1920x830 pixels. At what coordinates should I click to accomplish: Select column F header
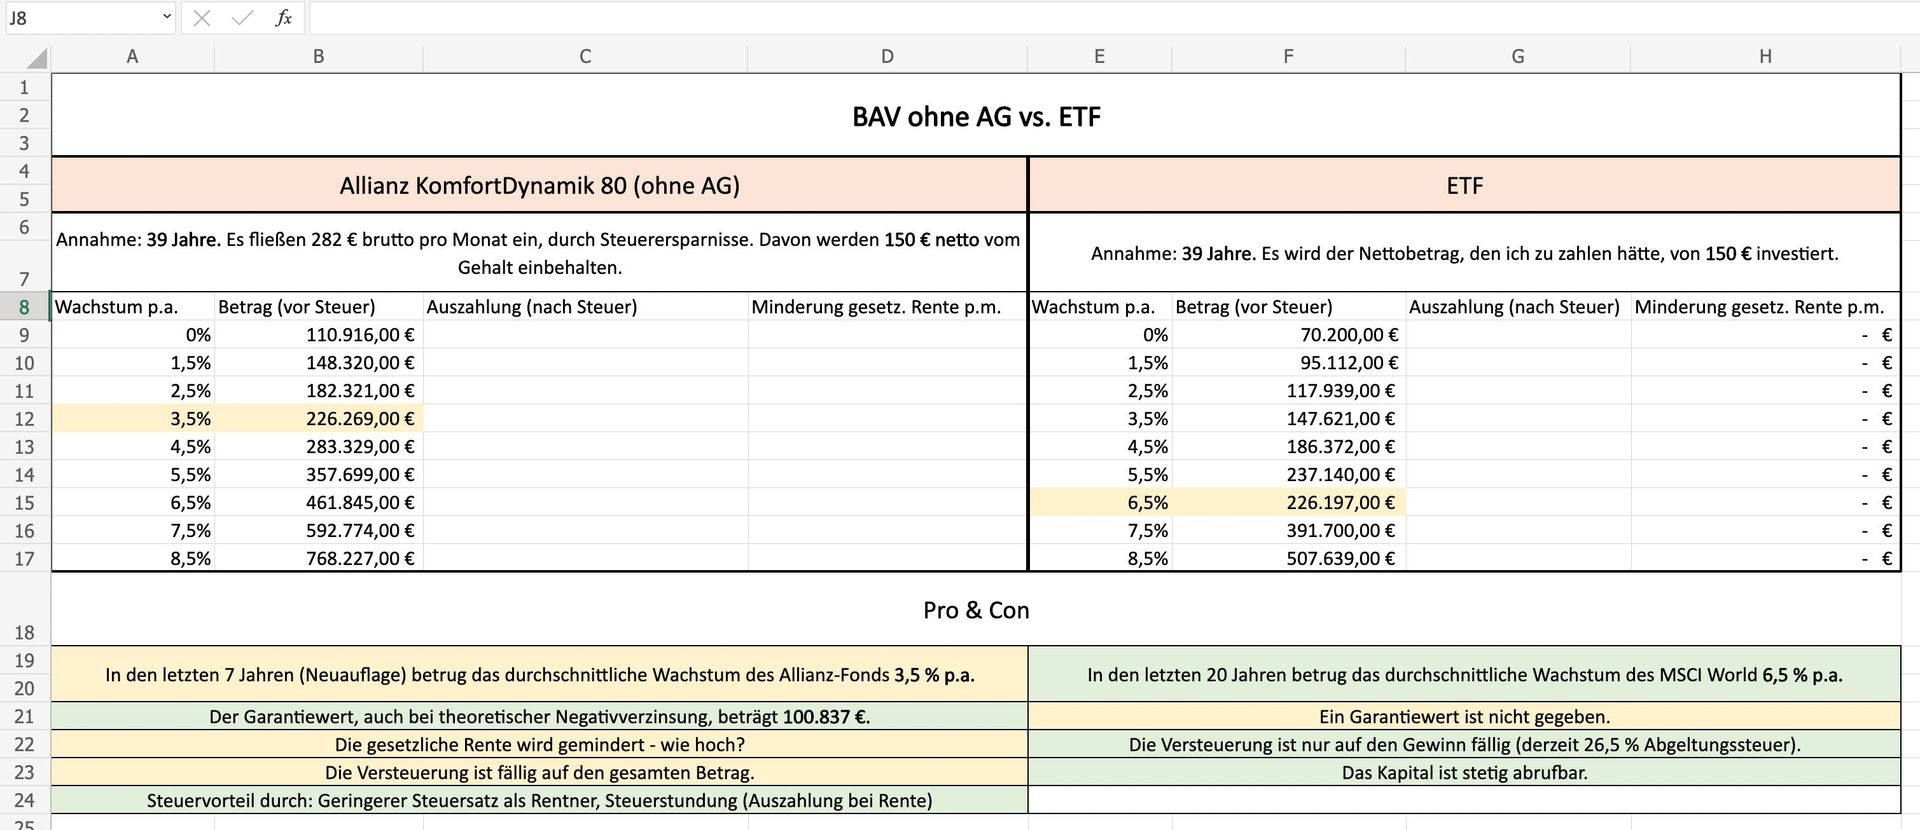point(1288,57)
